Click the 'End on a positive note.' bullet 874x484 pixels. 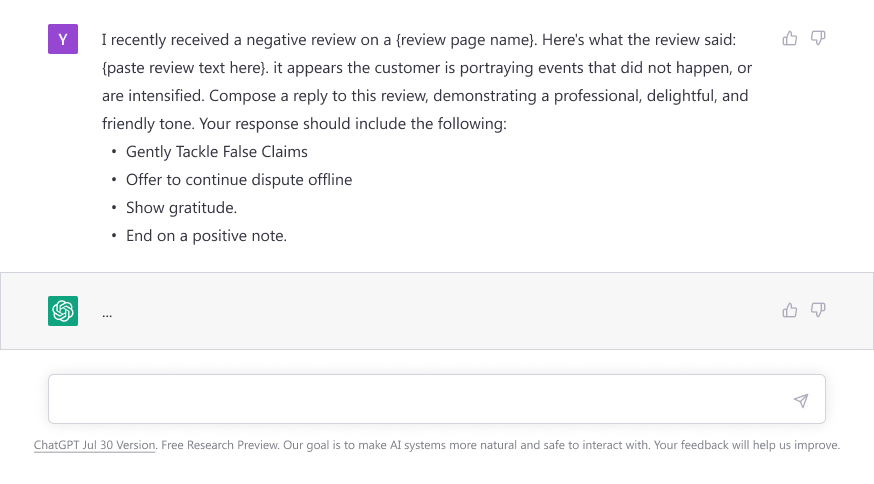pos(206,236)
